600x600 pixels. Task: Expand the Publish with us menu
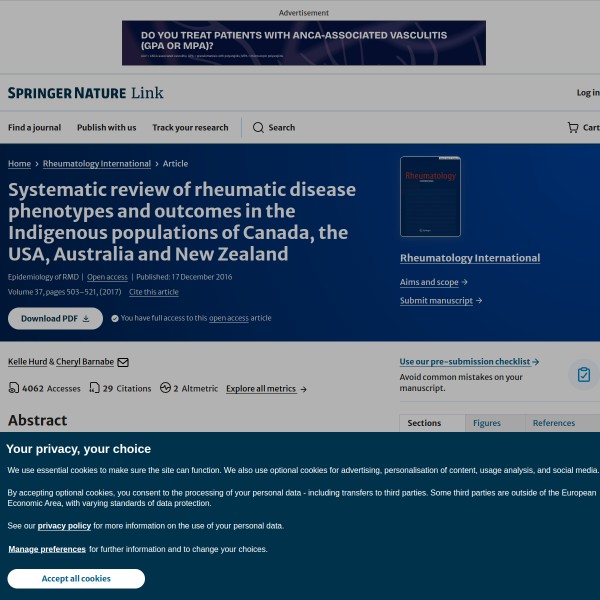[106, 128]
